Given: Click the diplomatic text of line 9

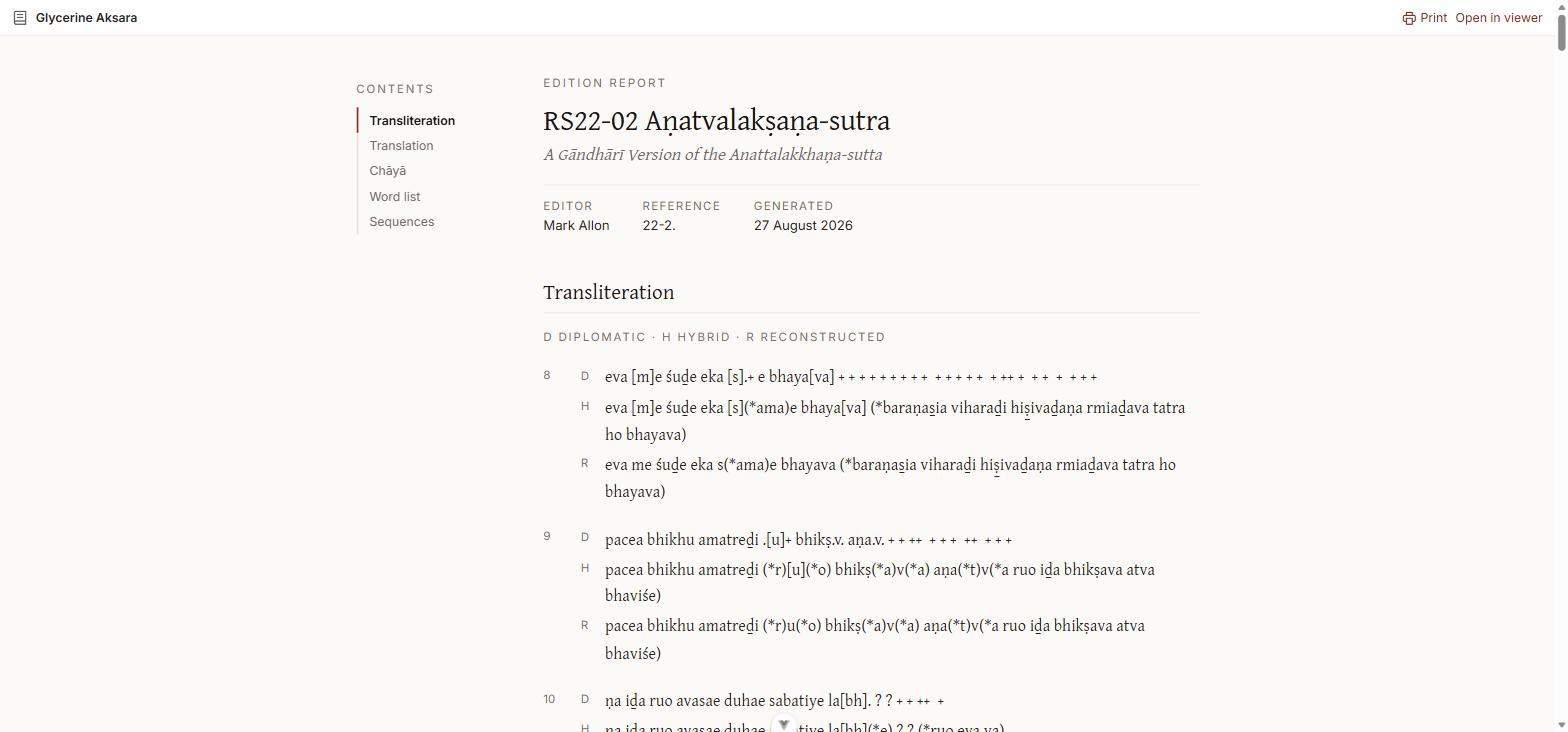Looking at the screenshot, I should [808, 540].
